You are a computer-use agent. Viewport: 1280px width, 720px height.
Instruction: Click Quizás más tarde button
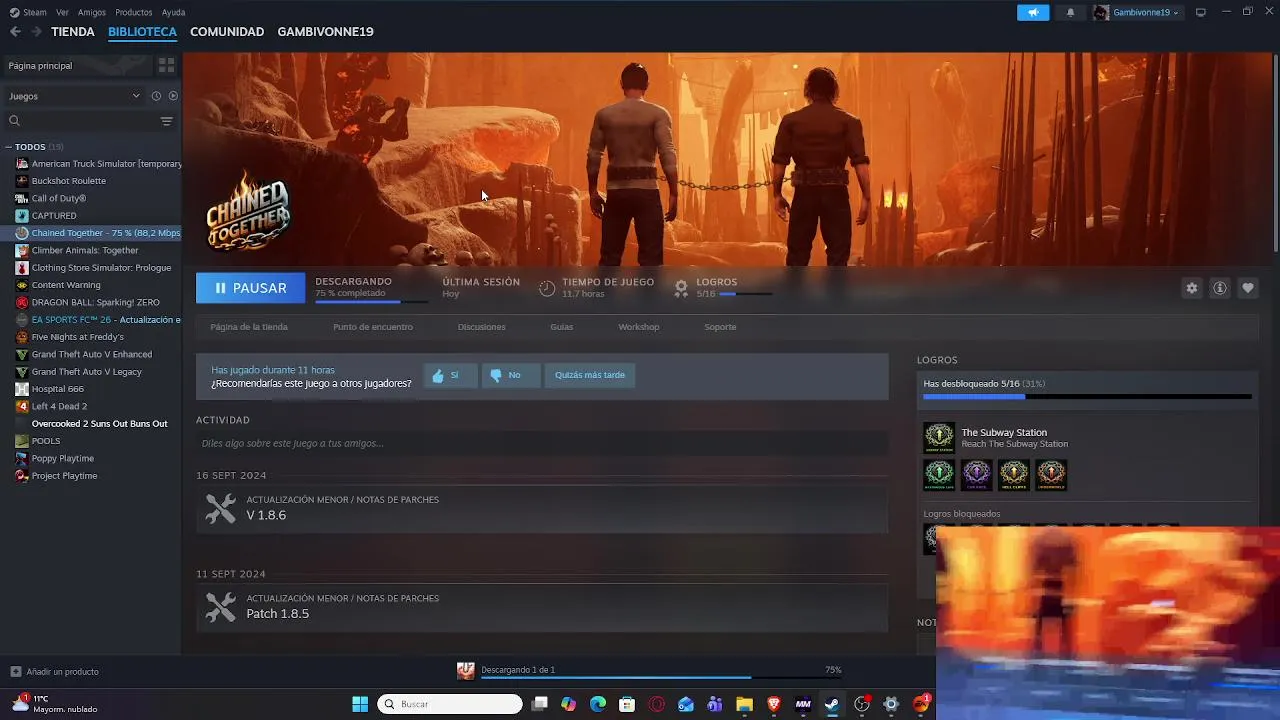pyautogui.click(x=590, y=375)
